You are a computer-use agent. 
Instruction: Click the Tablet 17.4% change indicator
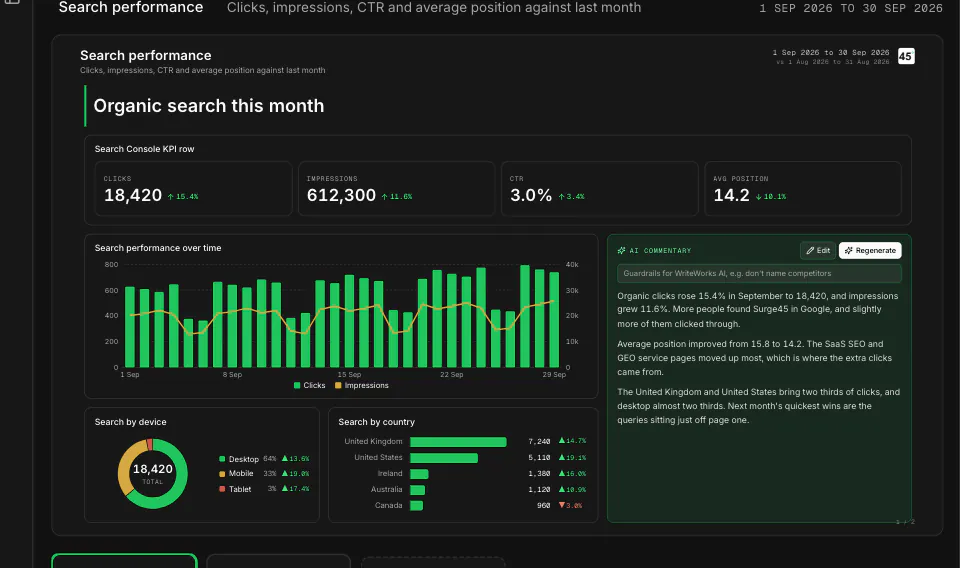296,488
